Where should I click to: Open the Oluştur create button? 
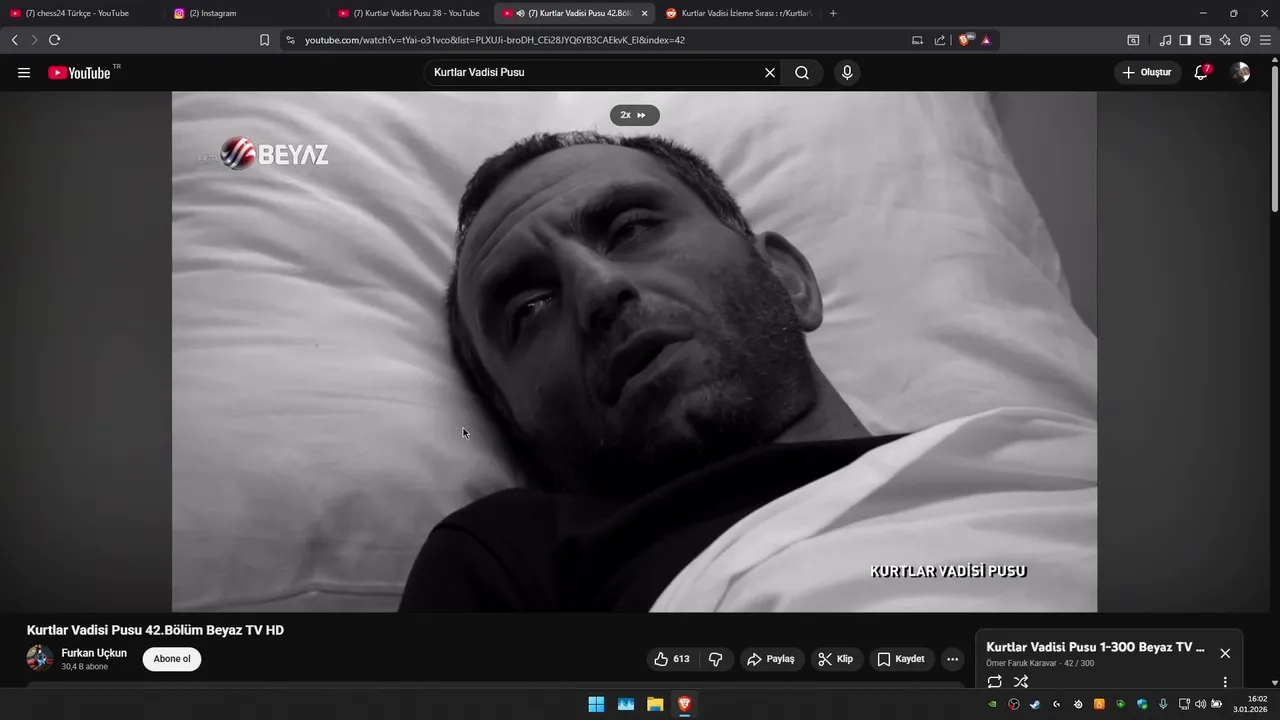(1147, 73)
